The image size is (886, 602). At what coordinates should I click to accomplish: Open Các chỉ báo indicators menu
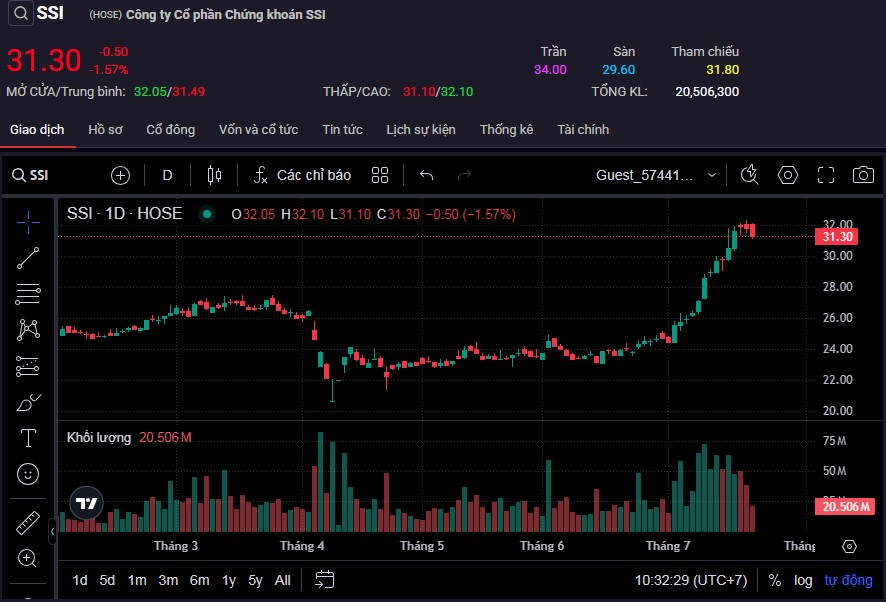tap(302, 175)
